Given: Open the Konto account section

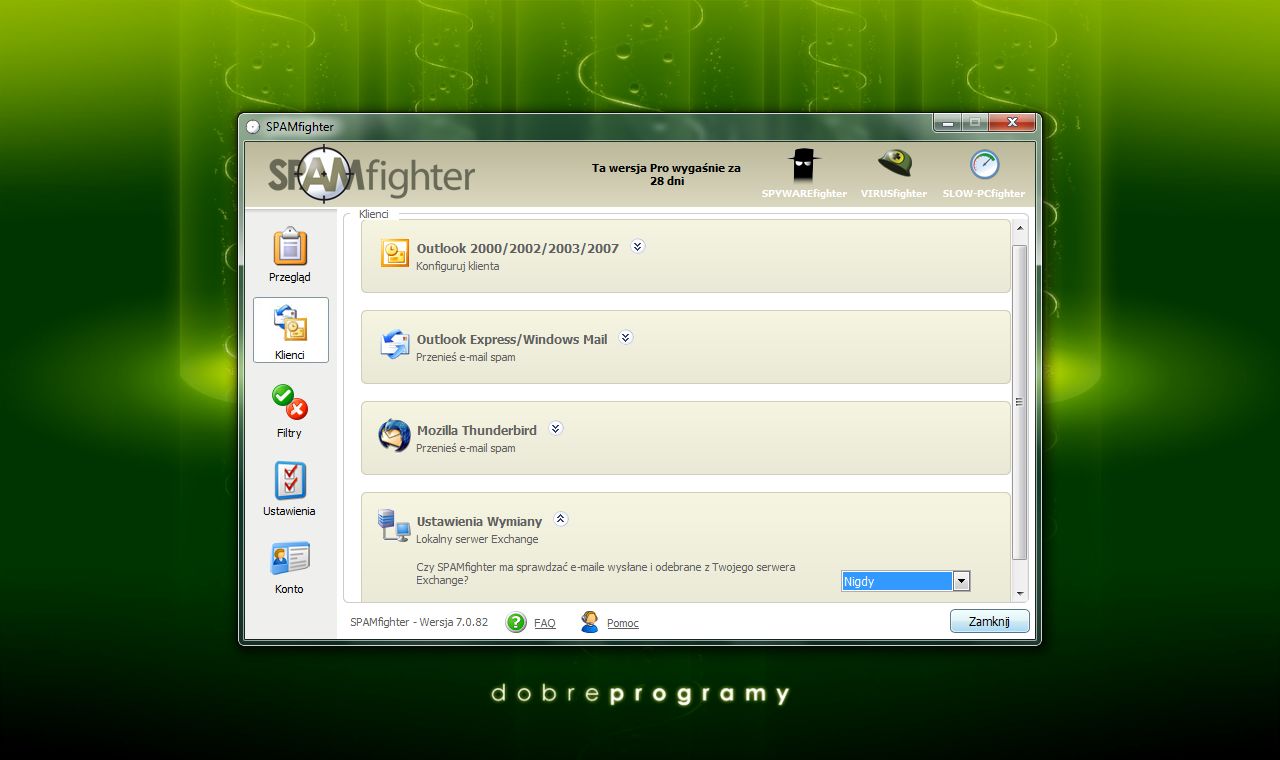Looking at the screenshot, I should pos(290,567).
